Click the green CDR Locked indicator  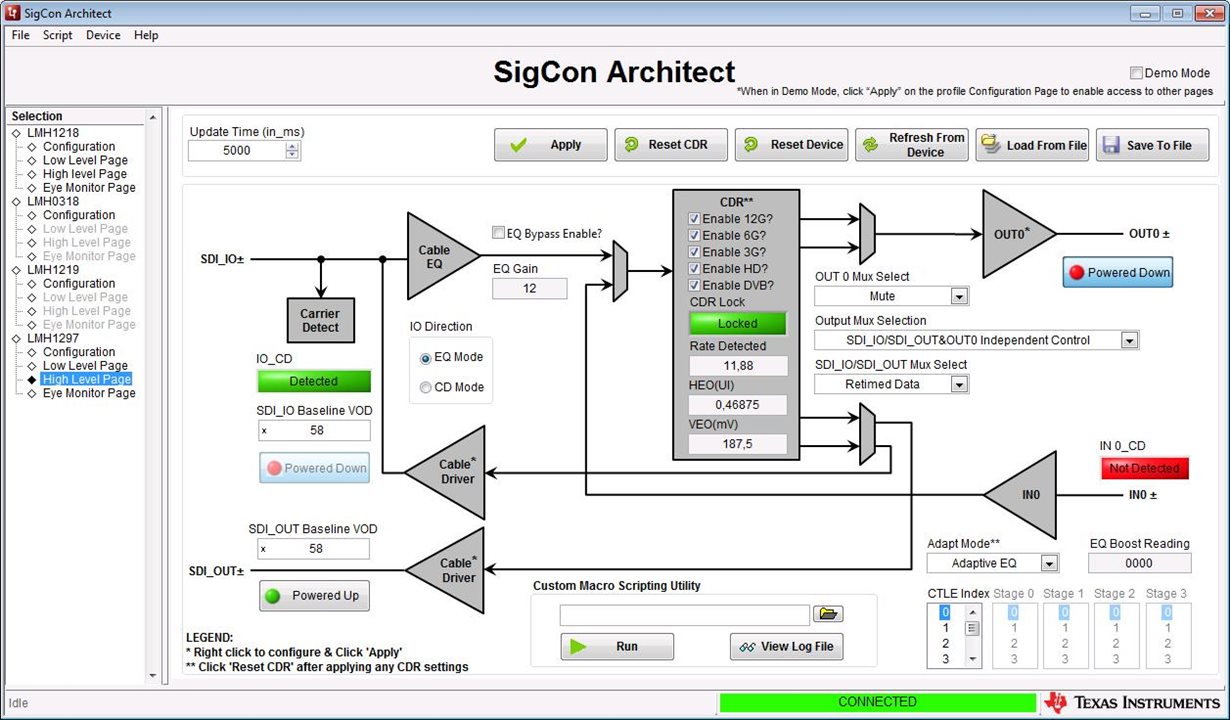coord(738,324)
